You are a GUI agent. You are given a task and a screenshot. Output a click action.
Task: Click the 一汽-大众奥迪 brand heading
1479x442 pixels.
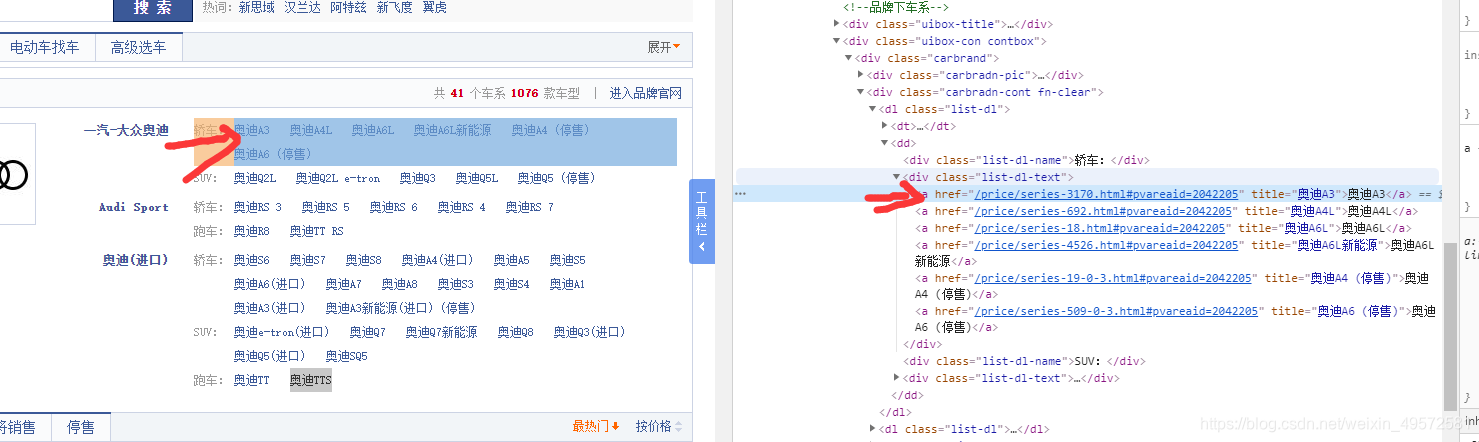pyautogui.click(x=127, y=130)
